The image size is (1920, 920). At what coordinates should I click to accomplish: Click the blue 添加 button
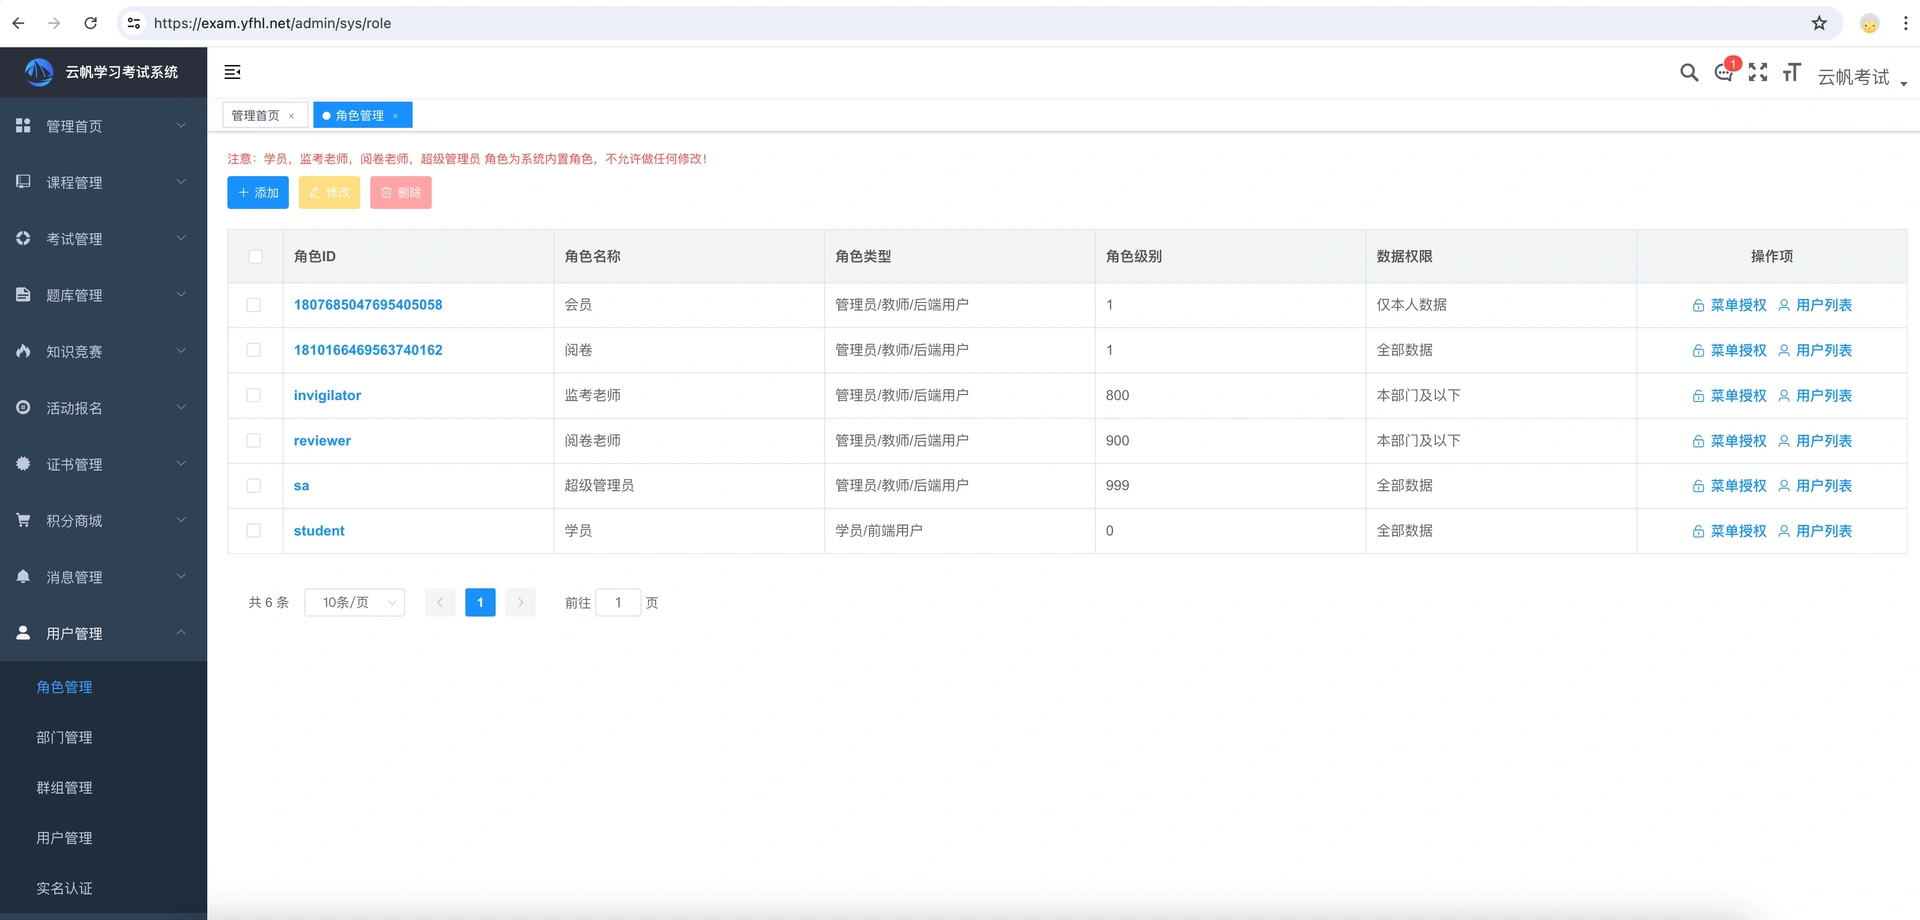[x=258, y=193]
